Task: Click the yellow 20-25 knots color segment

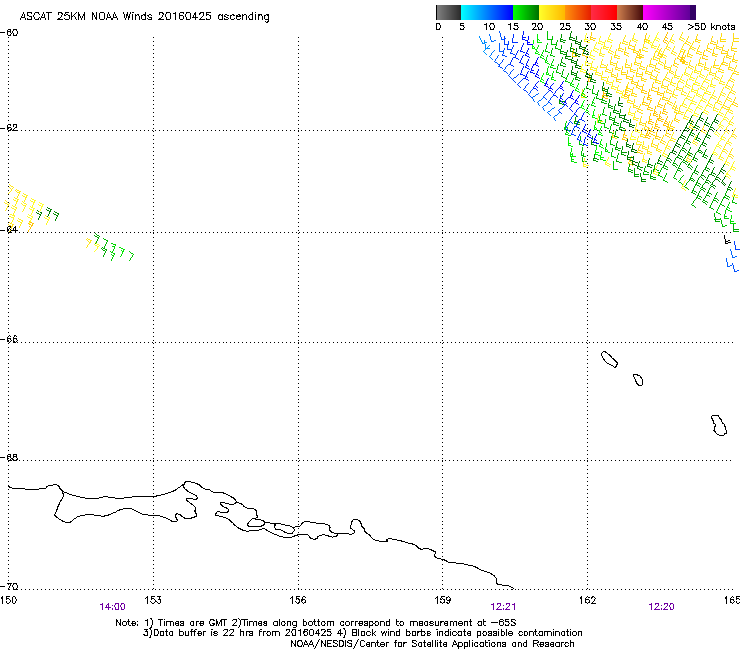Action: pos(552,12)
